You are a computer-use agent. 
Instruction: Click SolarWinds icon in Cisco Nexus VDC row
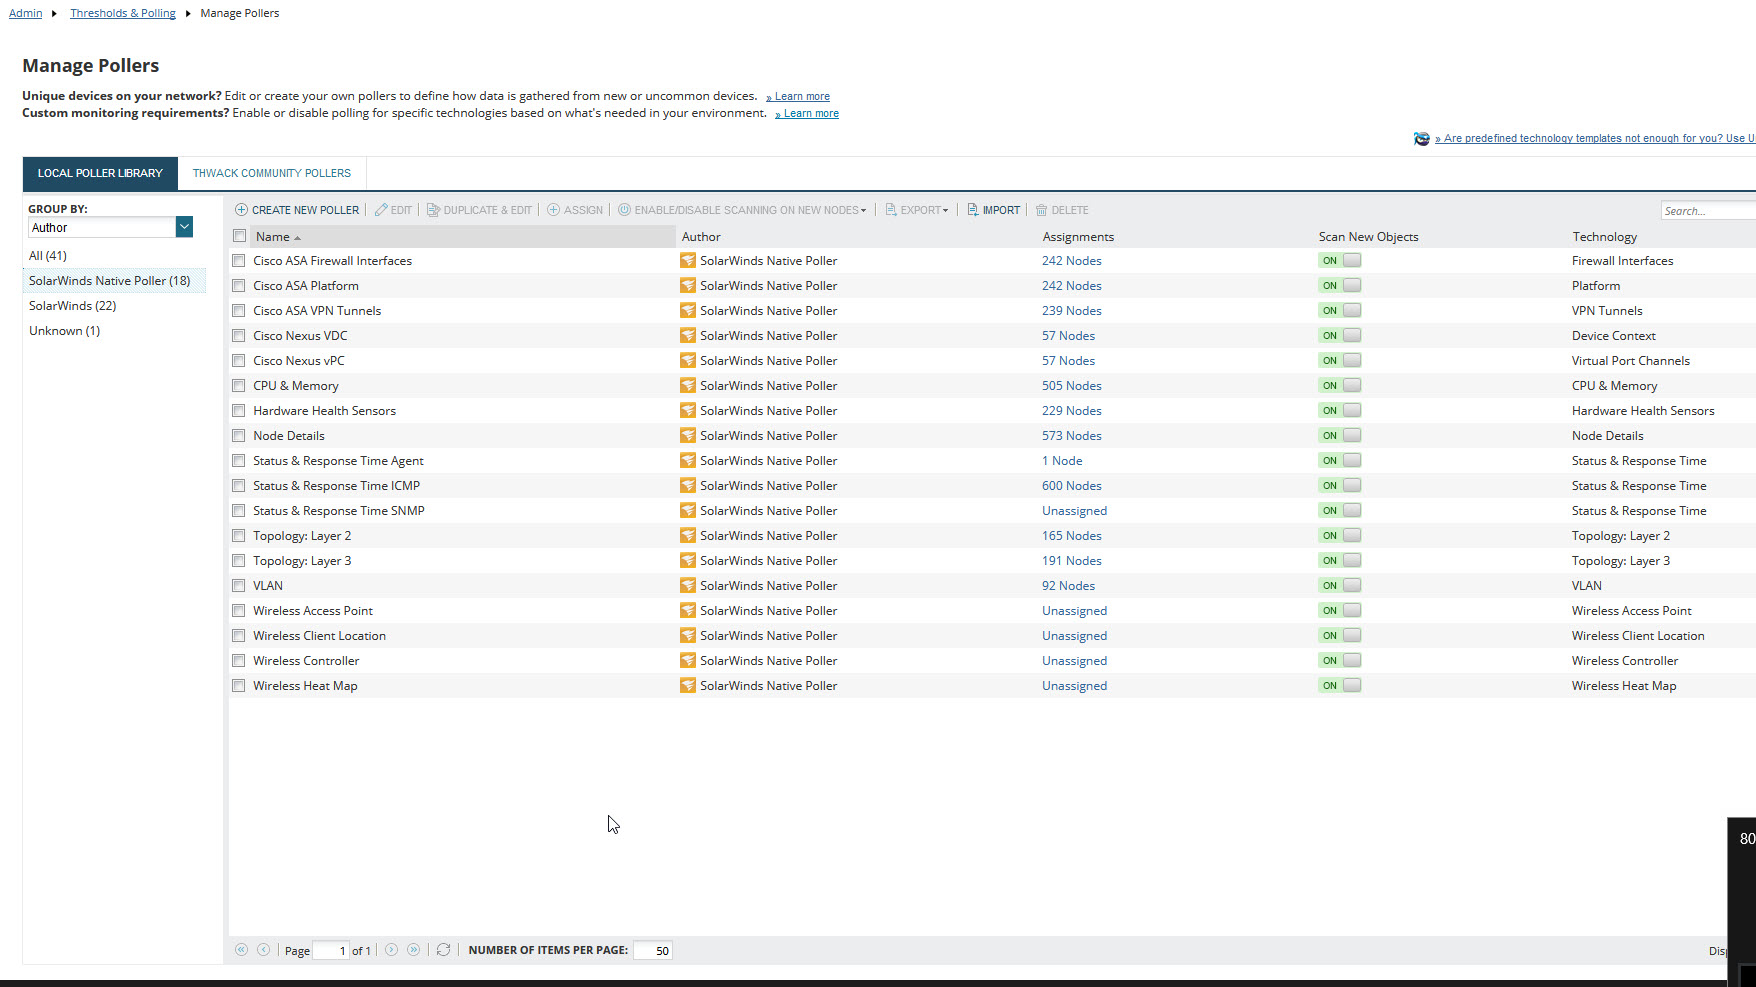pyautogui.click(x=688, y=335)
